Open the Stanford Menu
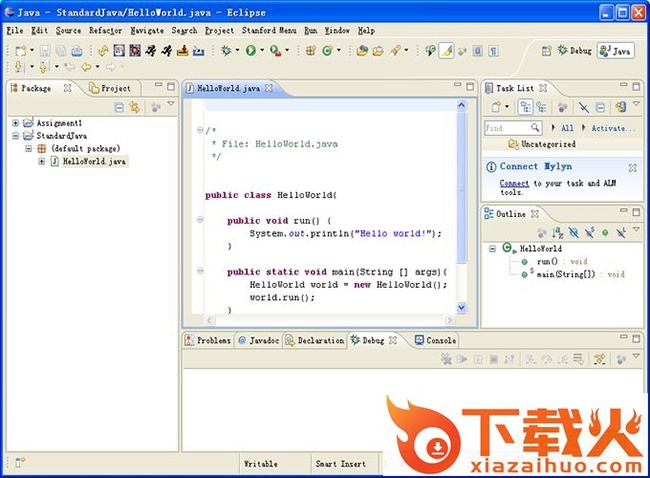This screenshot has width=650, height=478. 269,31
